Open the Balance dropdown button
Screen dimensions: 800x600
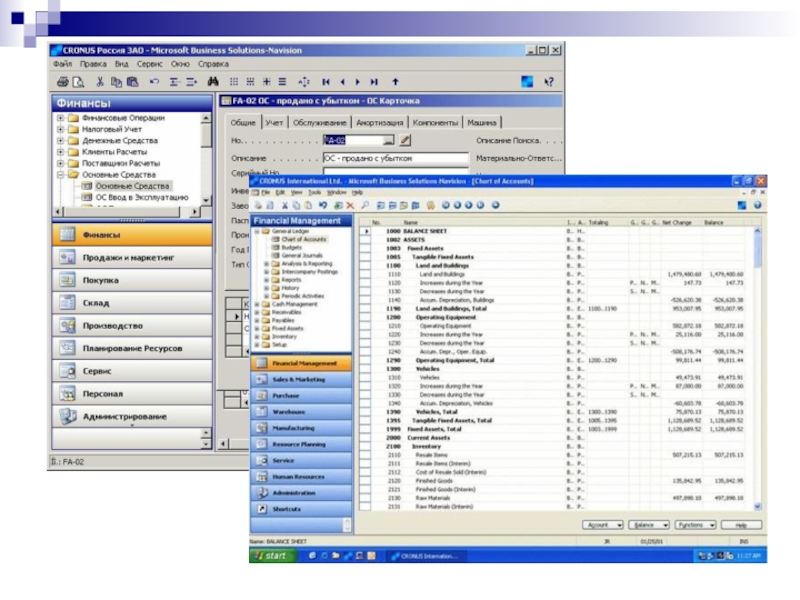[x=649, y=525]
